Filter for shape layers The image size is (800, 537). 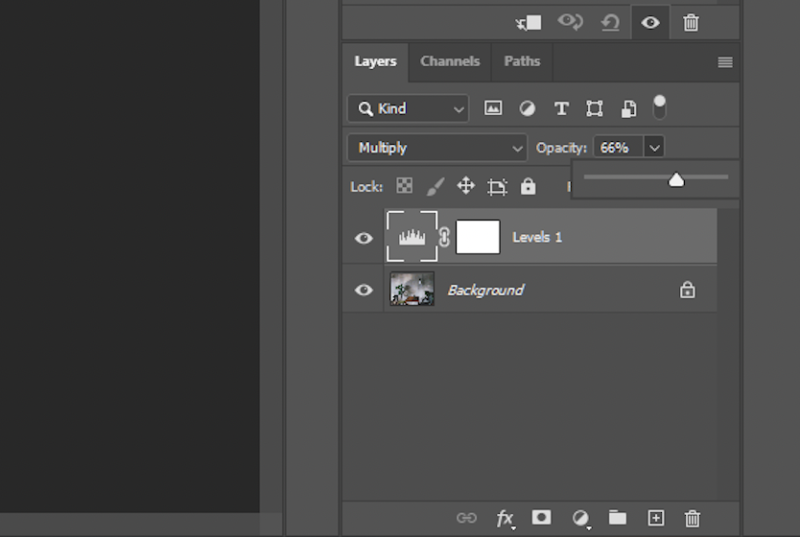coord(594,109)
